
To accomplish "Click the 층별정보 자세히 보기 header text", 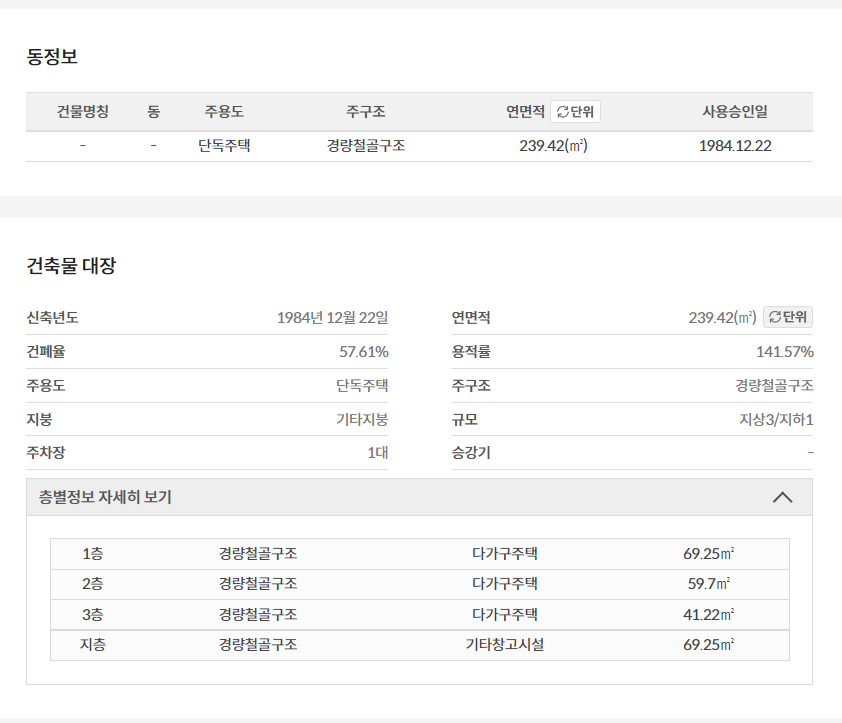I will tap(105, 497).
